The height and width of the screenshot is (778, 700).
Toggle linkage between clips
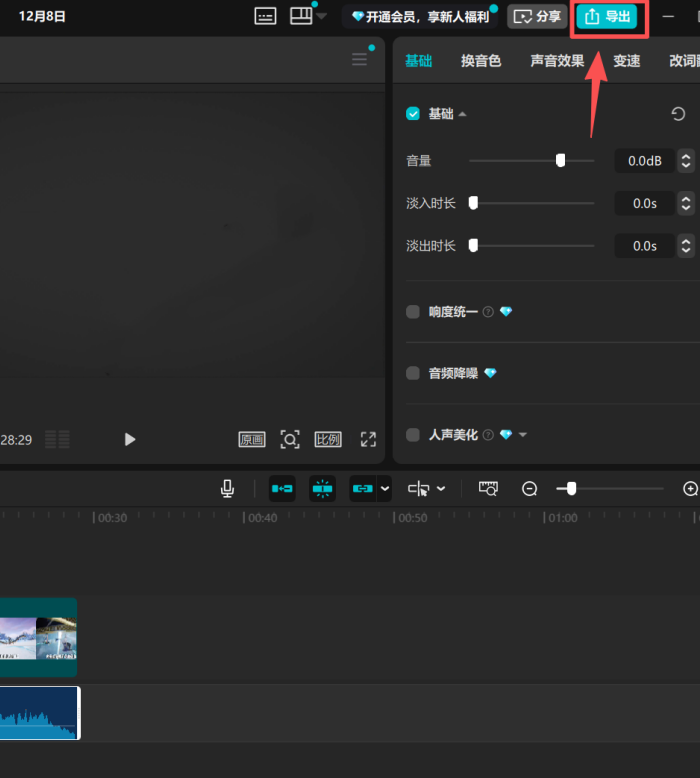click(363, 489)
